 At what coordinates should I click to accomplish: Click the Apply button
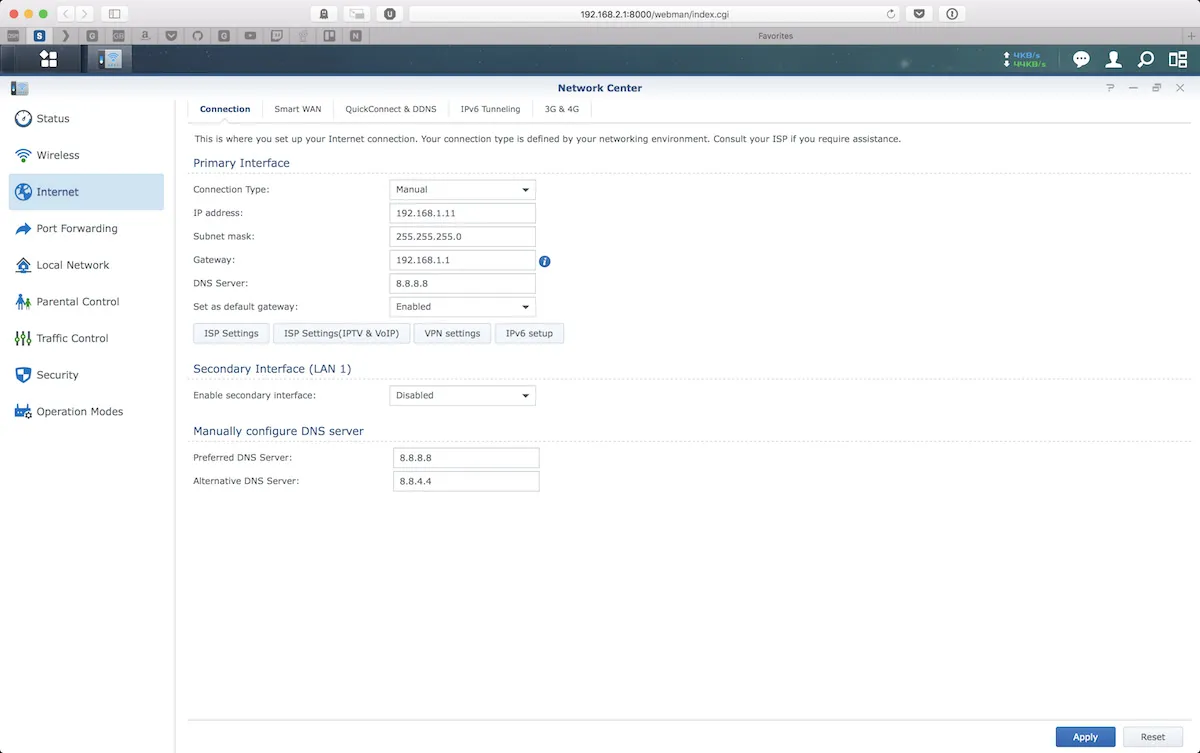1085,737
